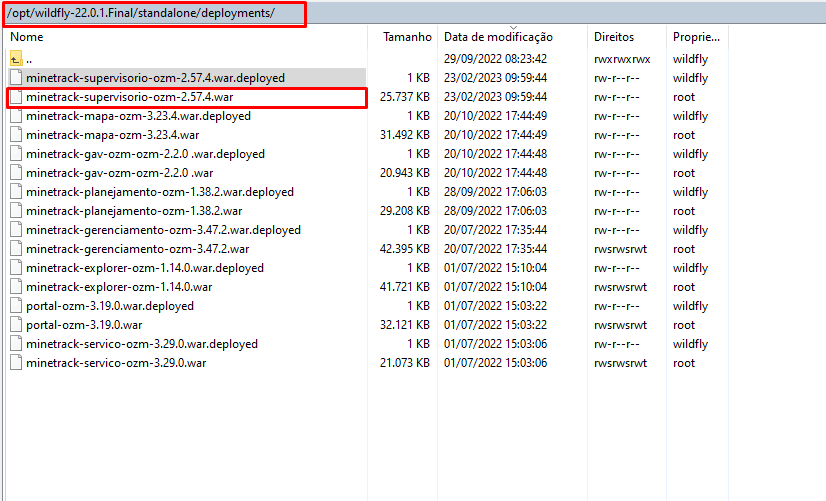826x501 pixels.
Task: Click rwsrwsrwt rights of portal-ozm-3.19.0.war
Action: click(620, 325)
